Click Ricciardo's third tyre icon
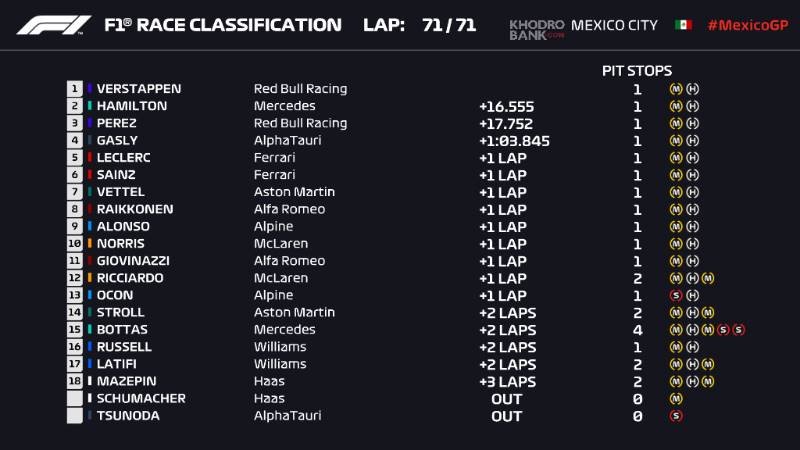 pyautogui.click(x=708, y=278)
